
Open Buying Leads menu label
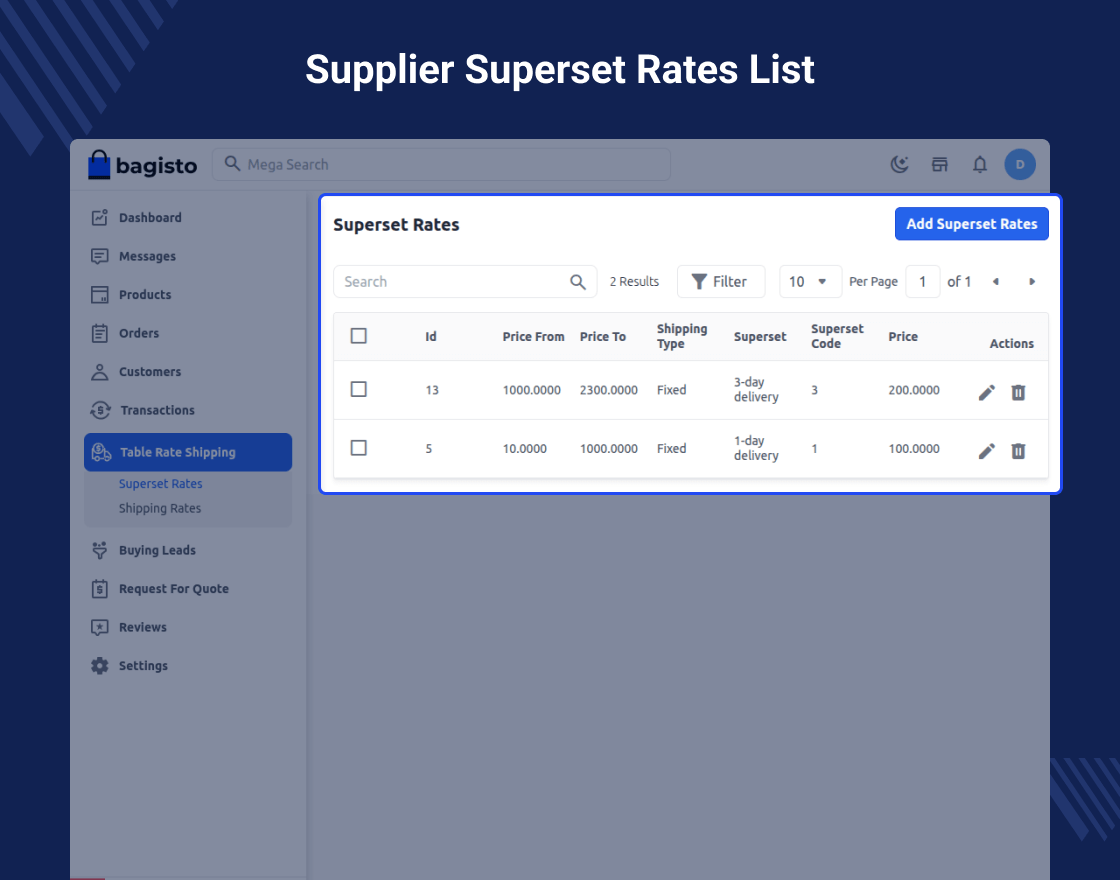pos(157,550)
